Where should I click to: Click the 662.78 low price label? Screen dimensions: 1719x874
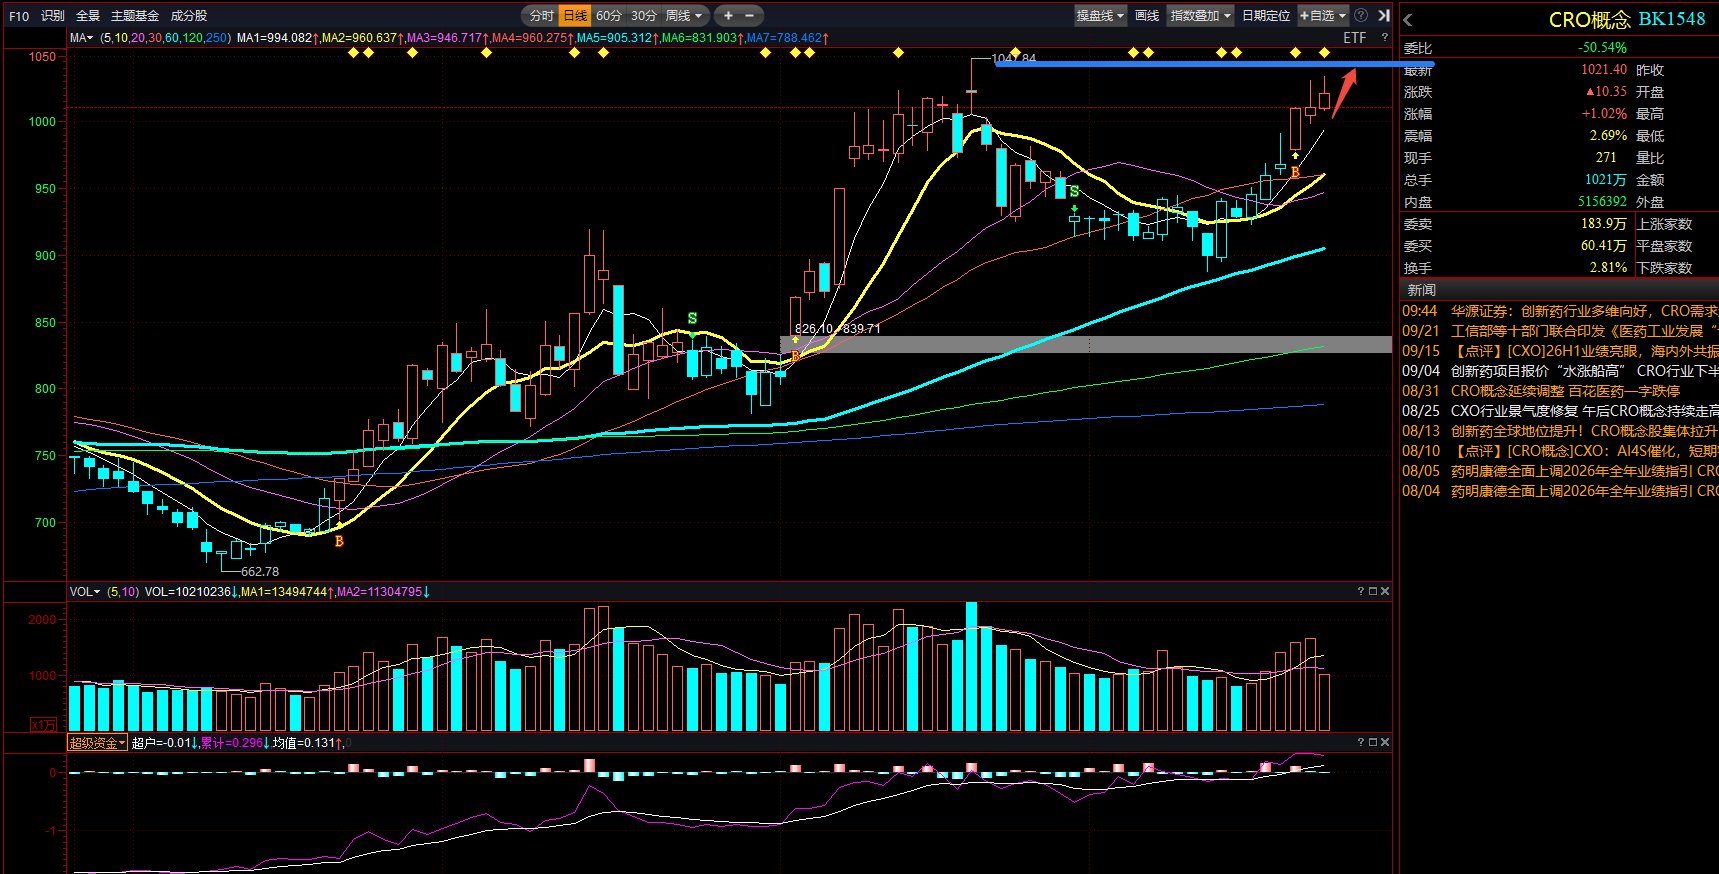pyautogui.click(x=260, y=572)
